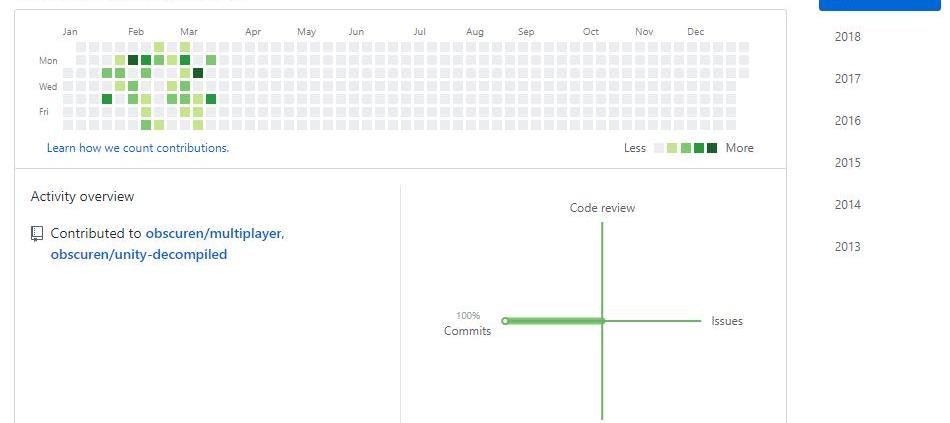Select the 2013 contribution year
Viewport: 950px width, 423px height.
click(x=848, y=247)
